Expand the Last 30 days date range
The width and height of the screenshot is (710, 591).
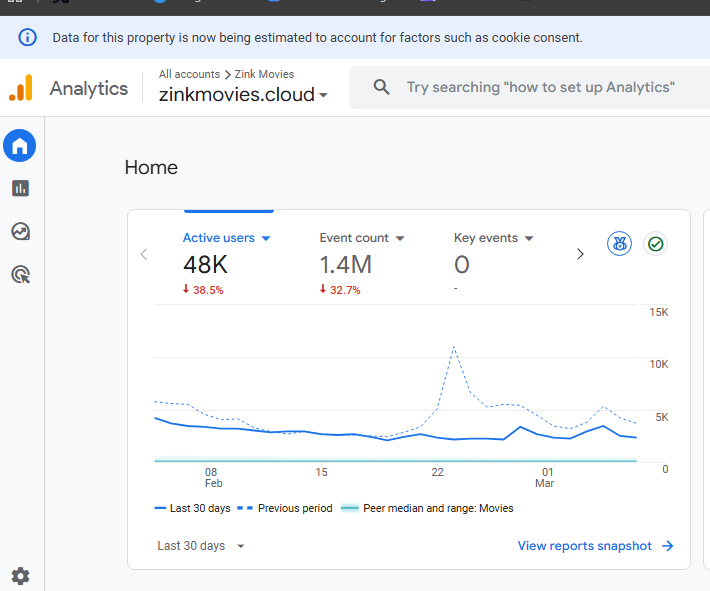click(x=201, y=546)
